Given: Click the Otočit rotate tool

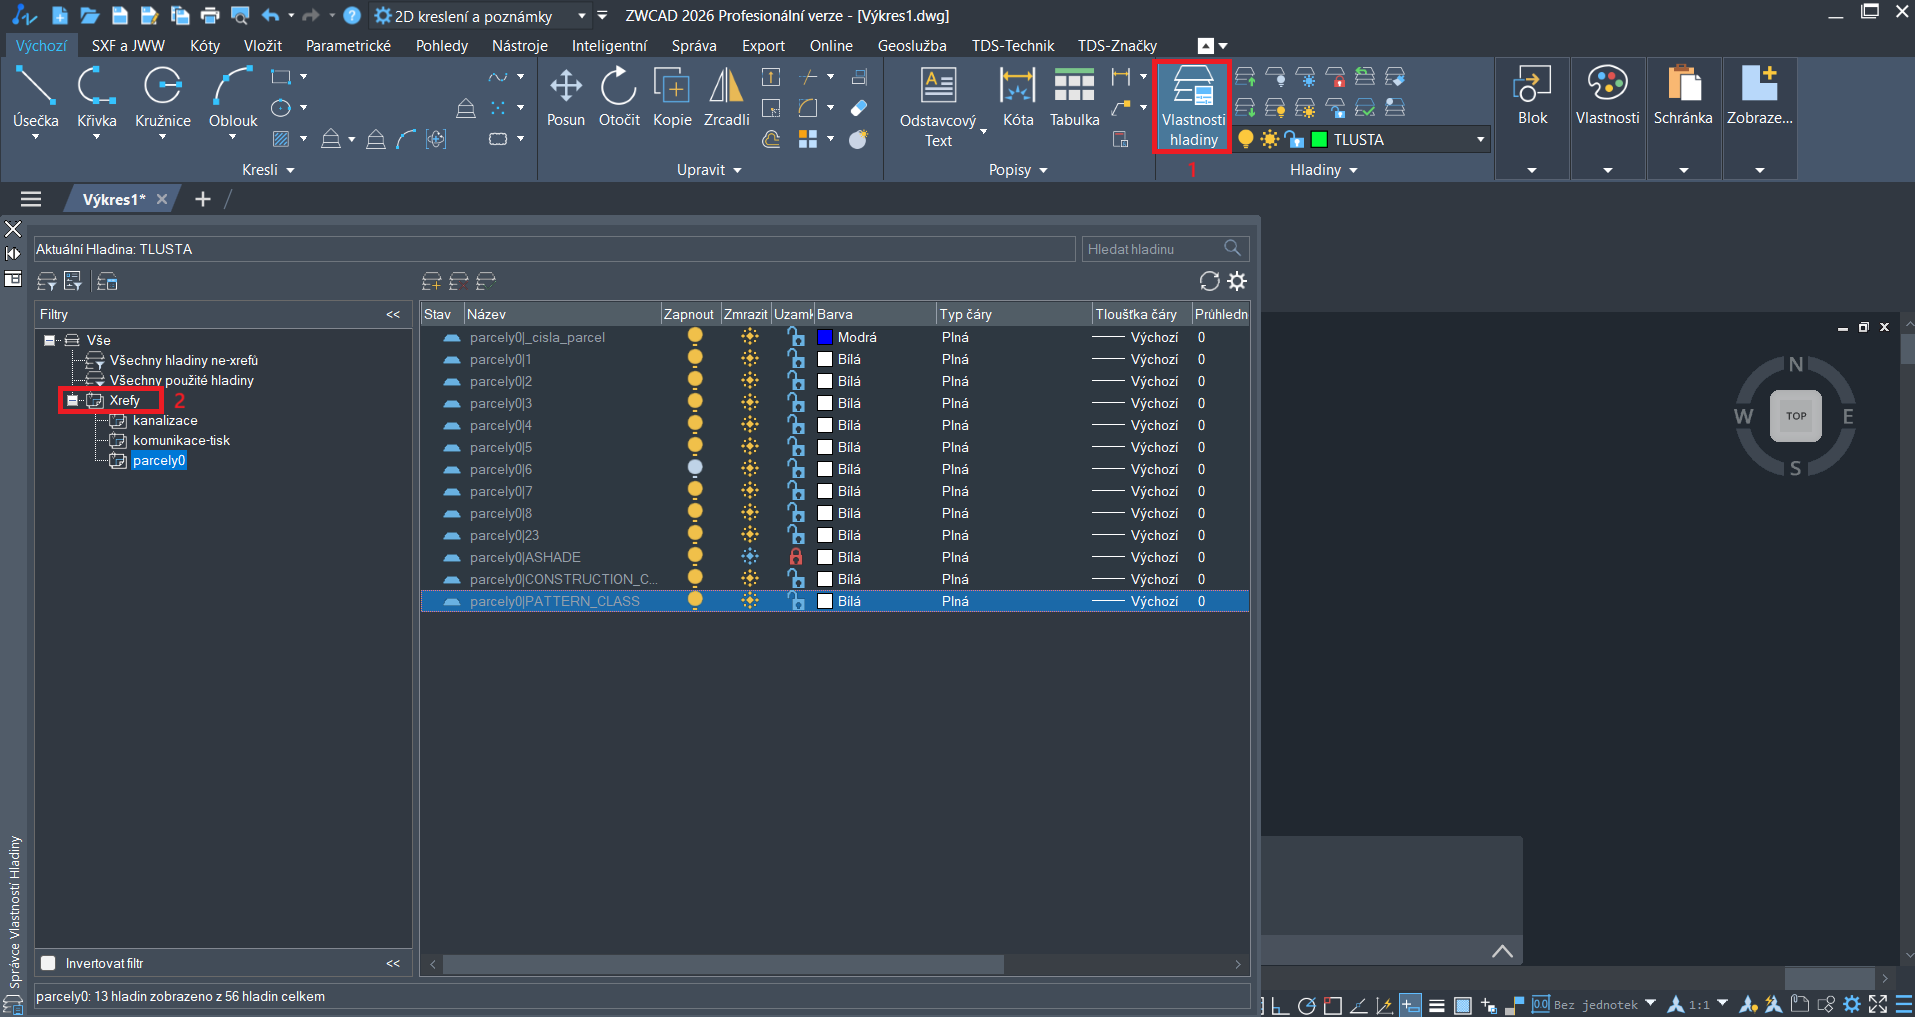Looking at the screenshot, I should tap(619, 97).
